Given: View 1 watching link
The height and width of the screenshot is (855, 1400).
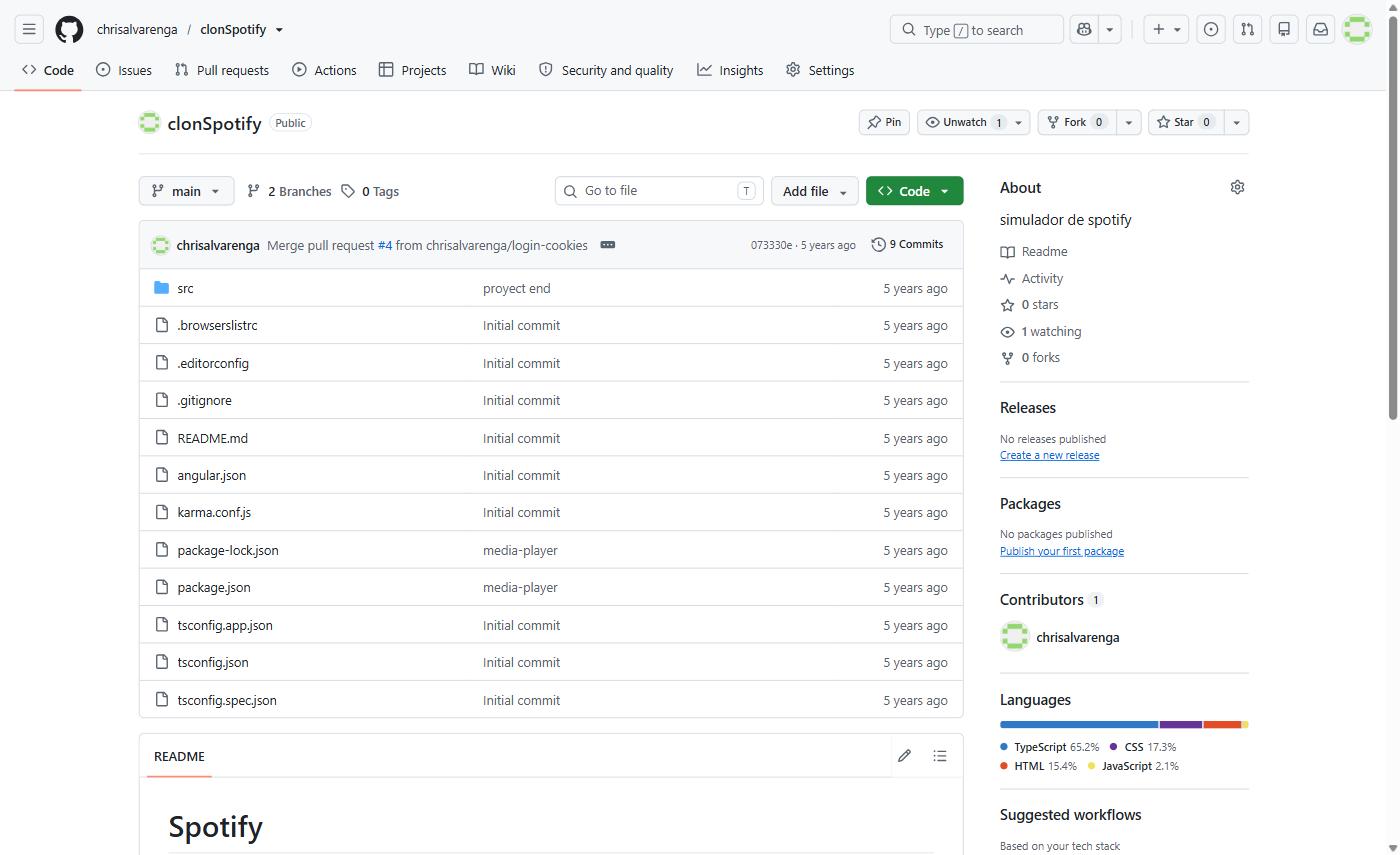Looking at the screenshot, I should tap(1041, 331).
